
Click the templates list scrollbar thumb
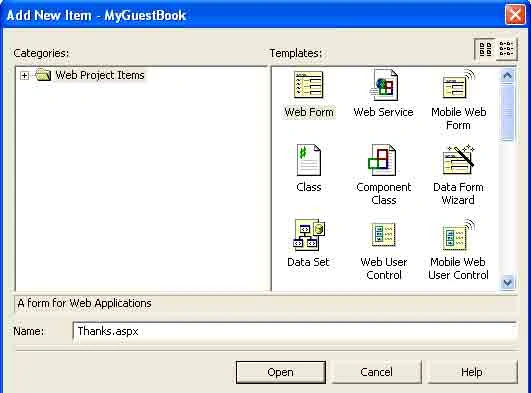point(507,112)
